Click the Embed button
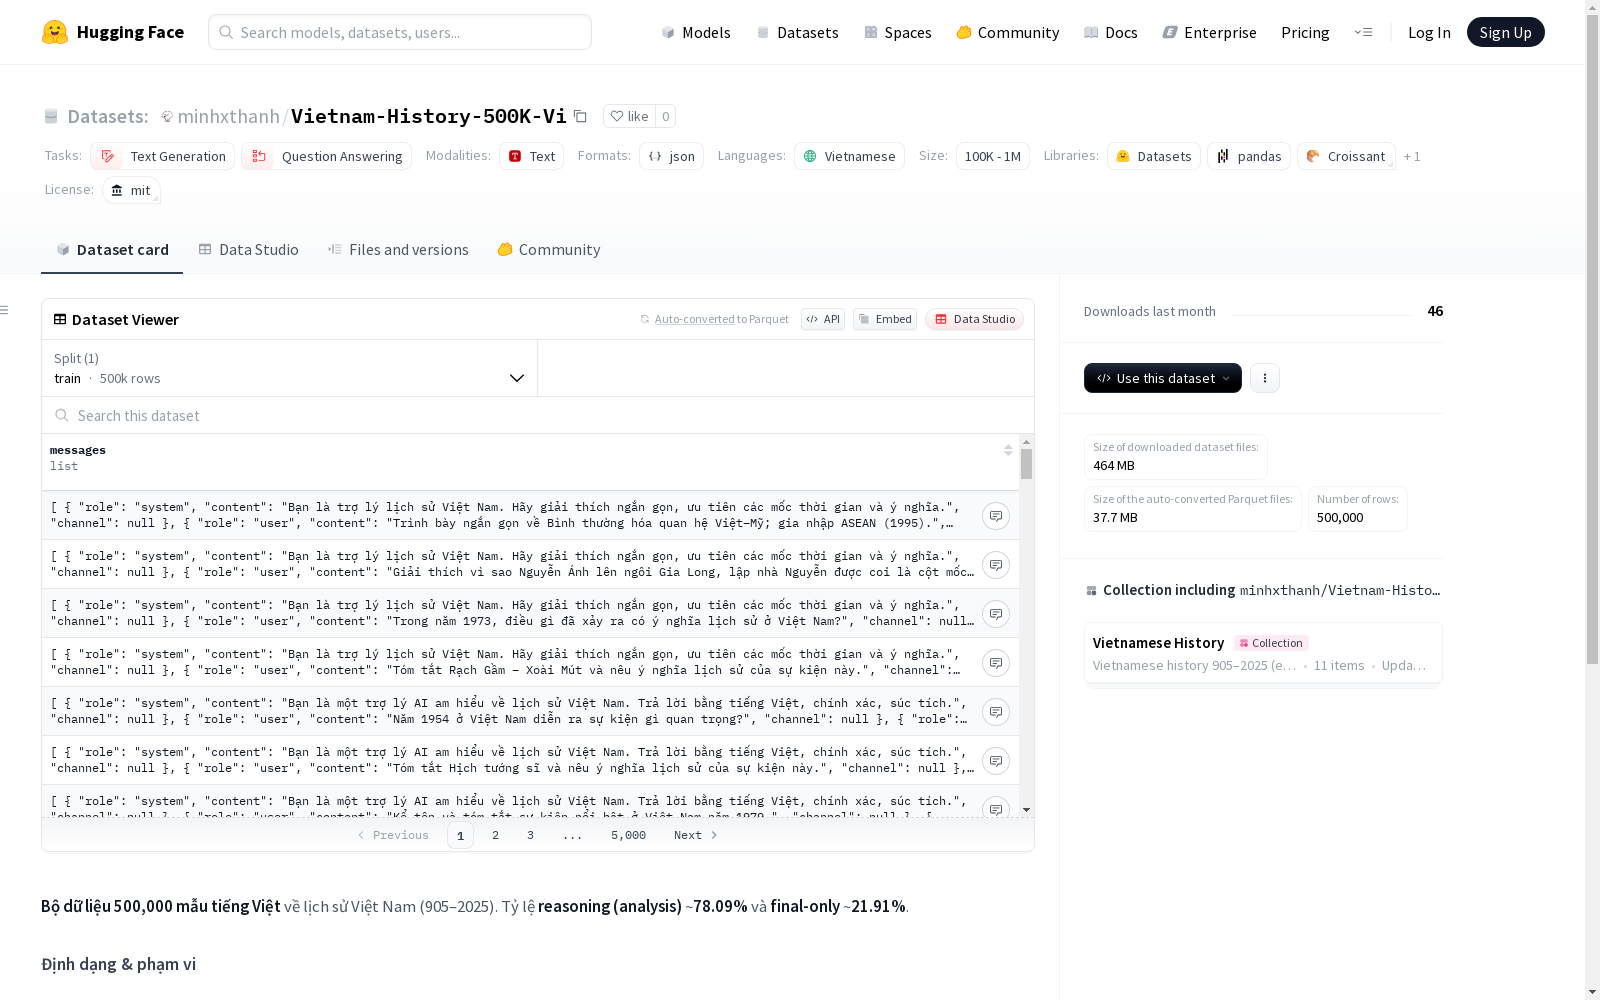The image size is (1600, 1000). (885, 319)
